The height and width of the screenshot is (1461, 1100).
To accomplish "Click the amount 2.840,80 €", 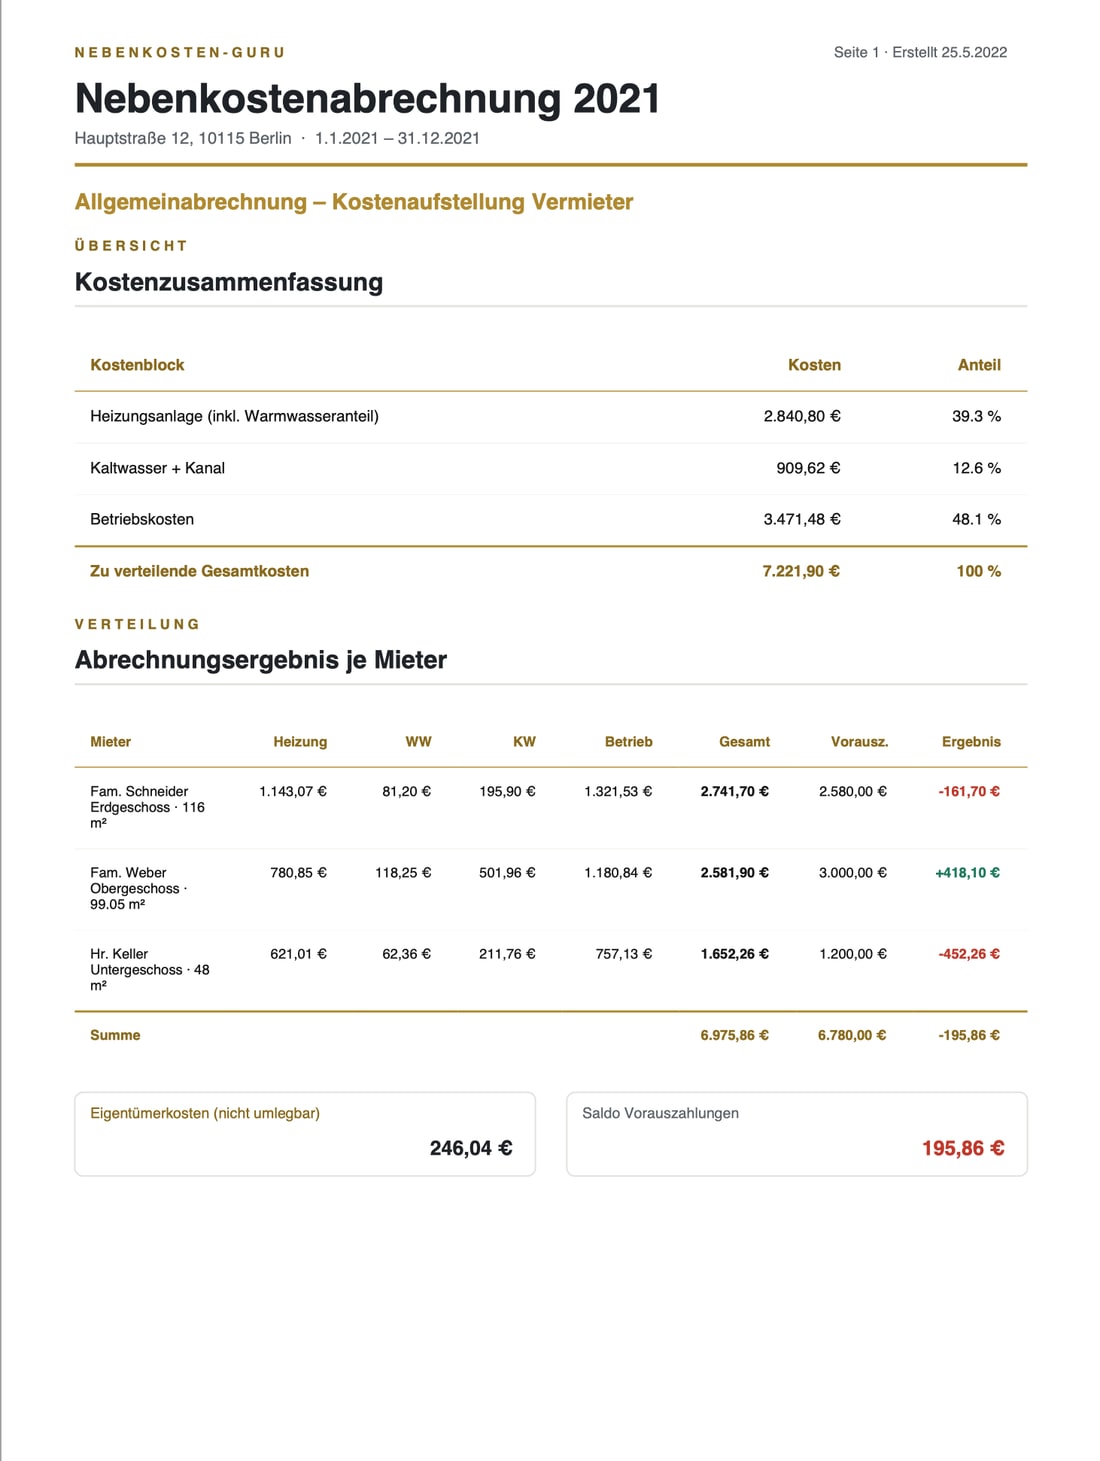I will tap(802, 416).
